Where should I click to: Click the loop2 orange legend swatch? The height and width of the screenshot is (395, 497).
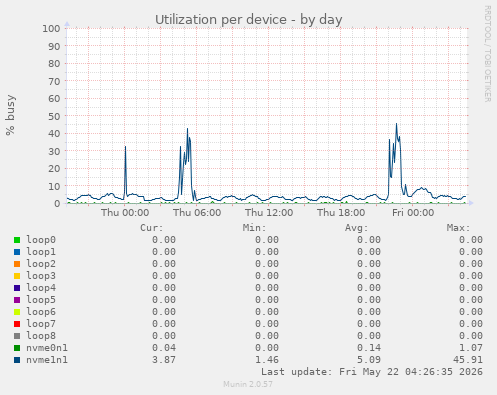click(17, 264)
